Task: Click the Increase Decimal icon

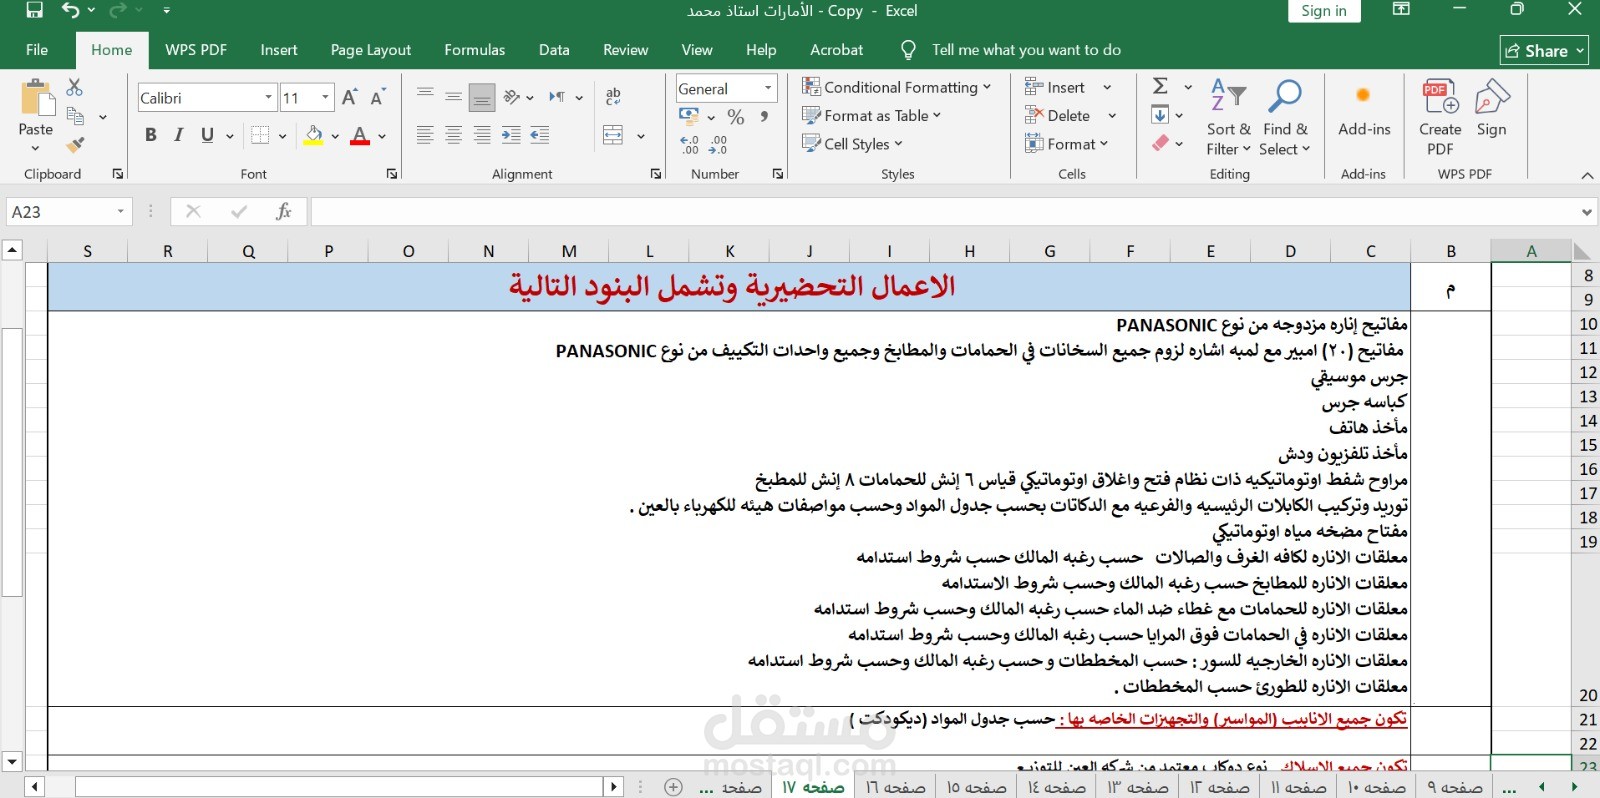Action: click(690, 146)
